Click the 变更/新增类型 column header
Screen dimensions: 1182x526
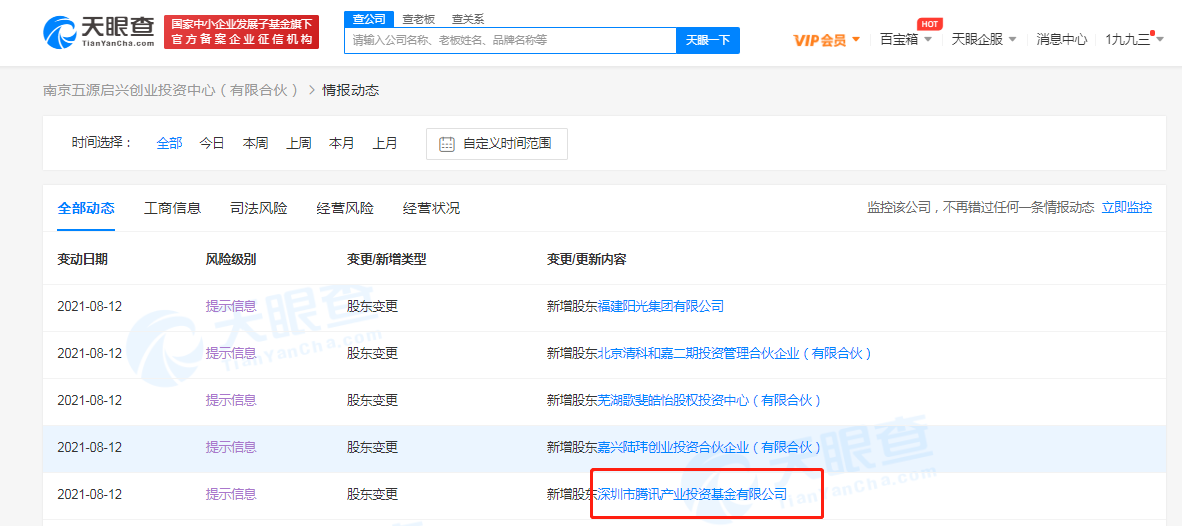coord(387,260)
